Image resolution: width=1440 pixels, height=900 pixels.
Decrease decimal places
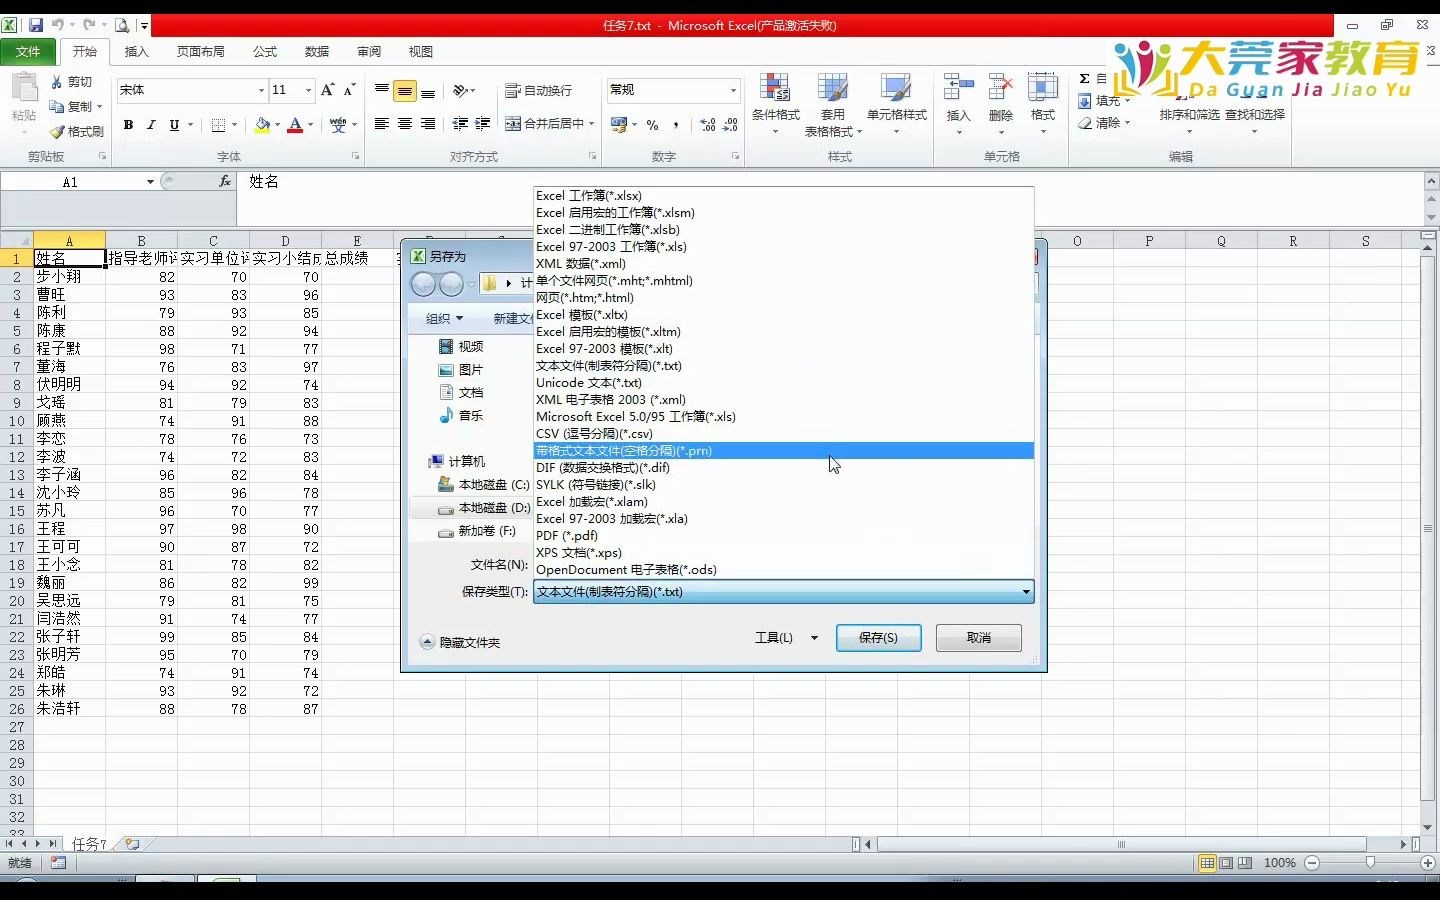(731, 125)
